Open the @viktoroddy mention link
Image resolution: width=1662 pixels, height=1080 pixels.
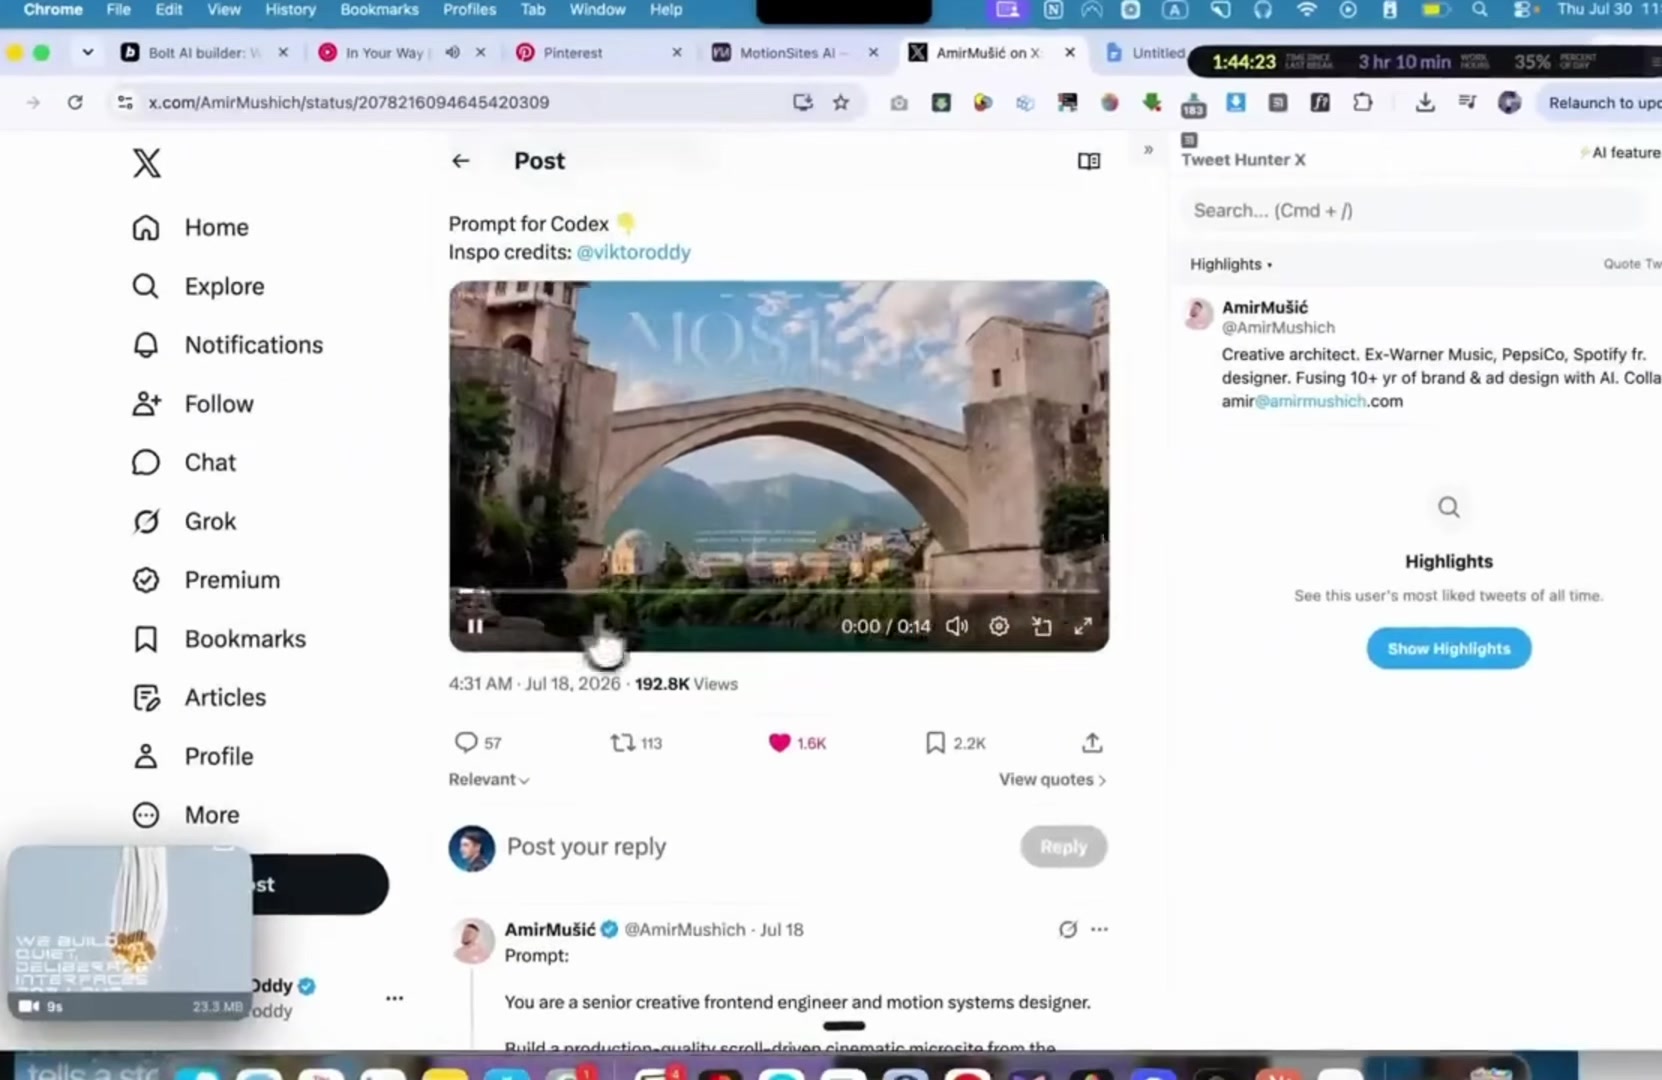pyautogui.click(x=633, y=252)
